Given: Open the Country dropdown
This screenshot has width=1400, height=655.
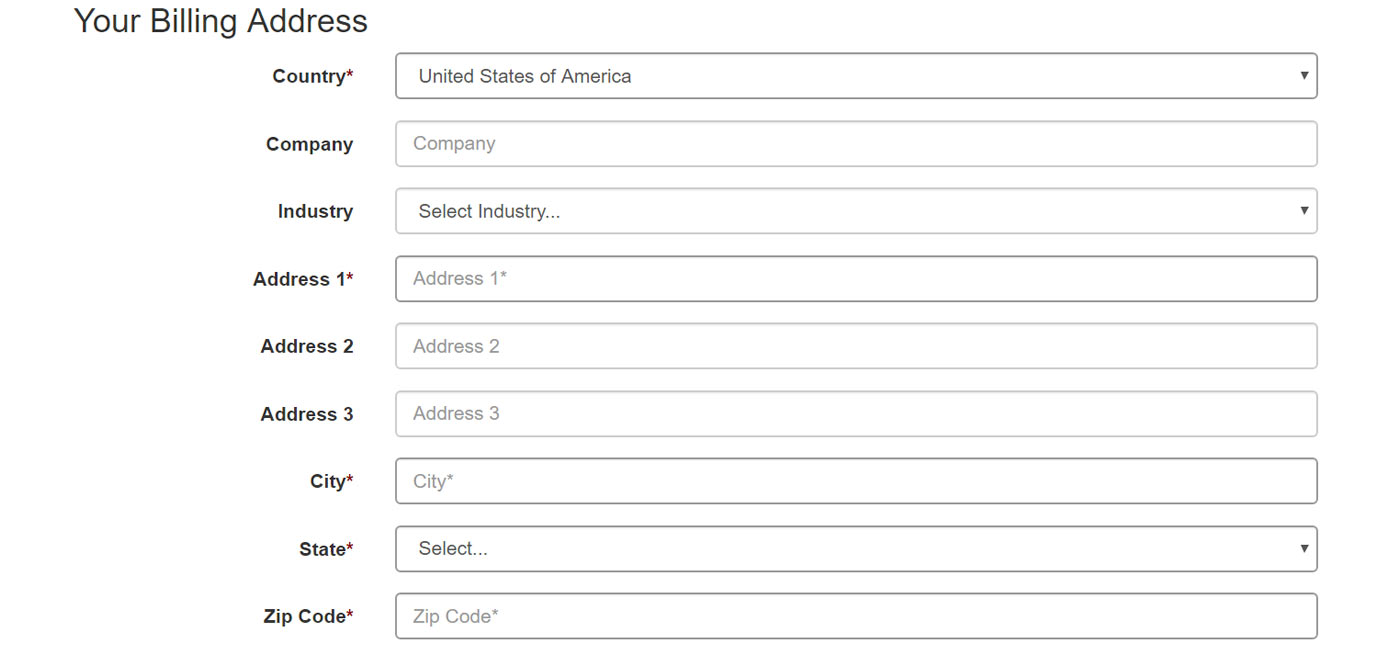Looking at the screenshot, I should tap(855, 76).
